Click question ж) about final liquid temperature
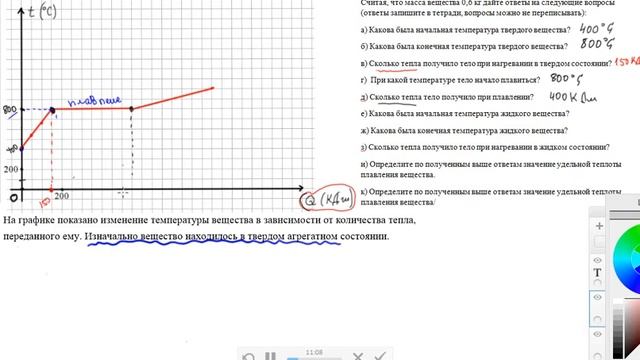Screen dimensions: 640x360 [464, 131]
